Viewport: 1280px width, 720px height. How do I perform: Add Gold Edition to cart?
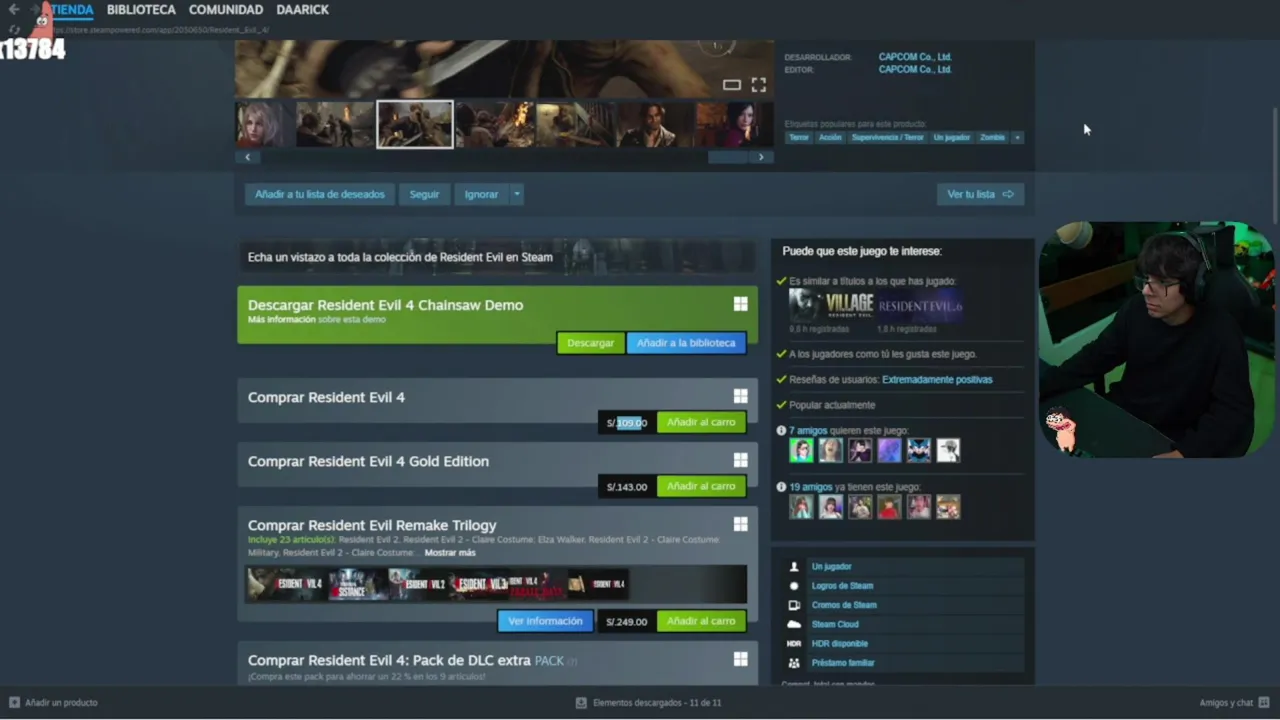click(701, 486)
